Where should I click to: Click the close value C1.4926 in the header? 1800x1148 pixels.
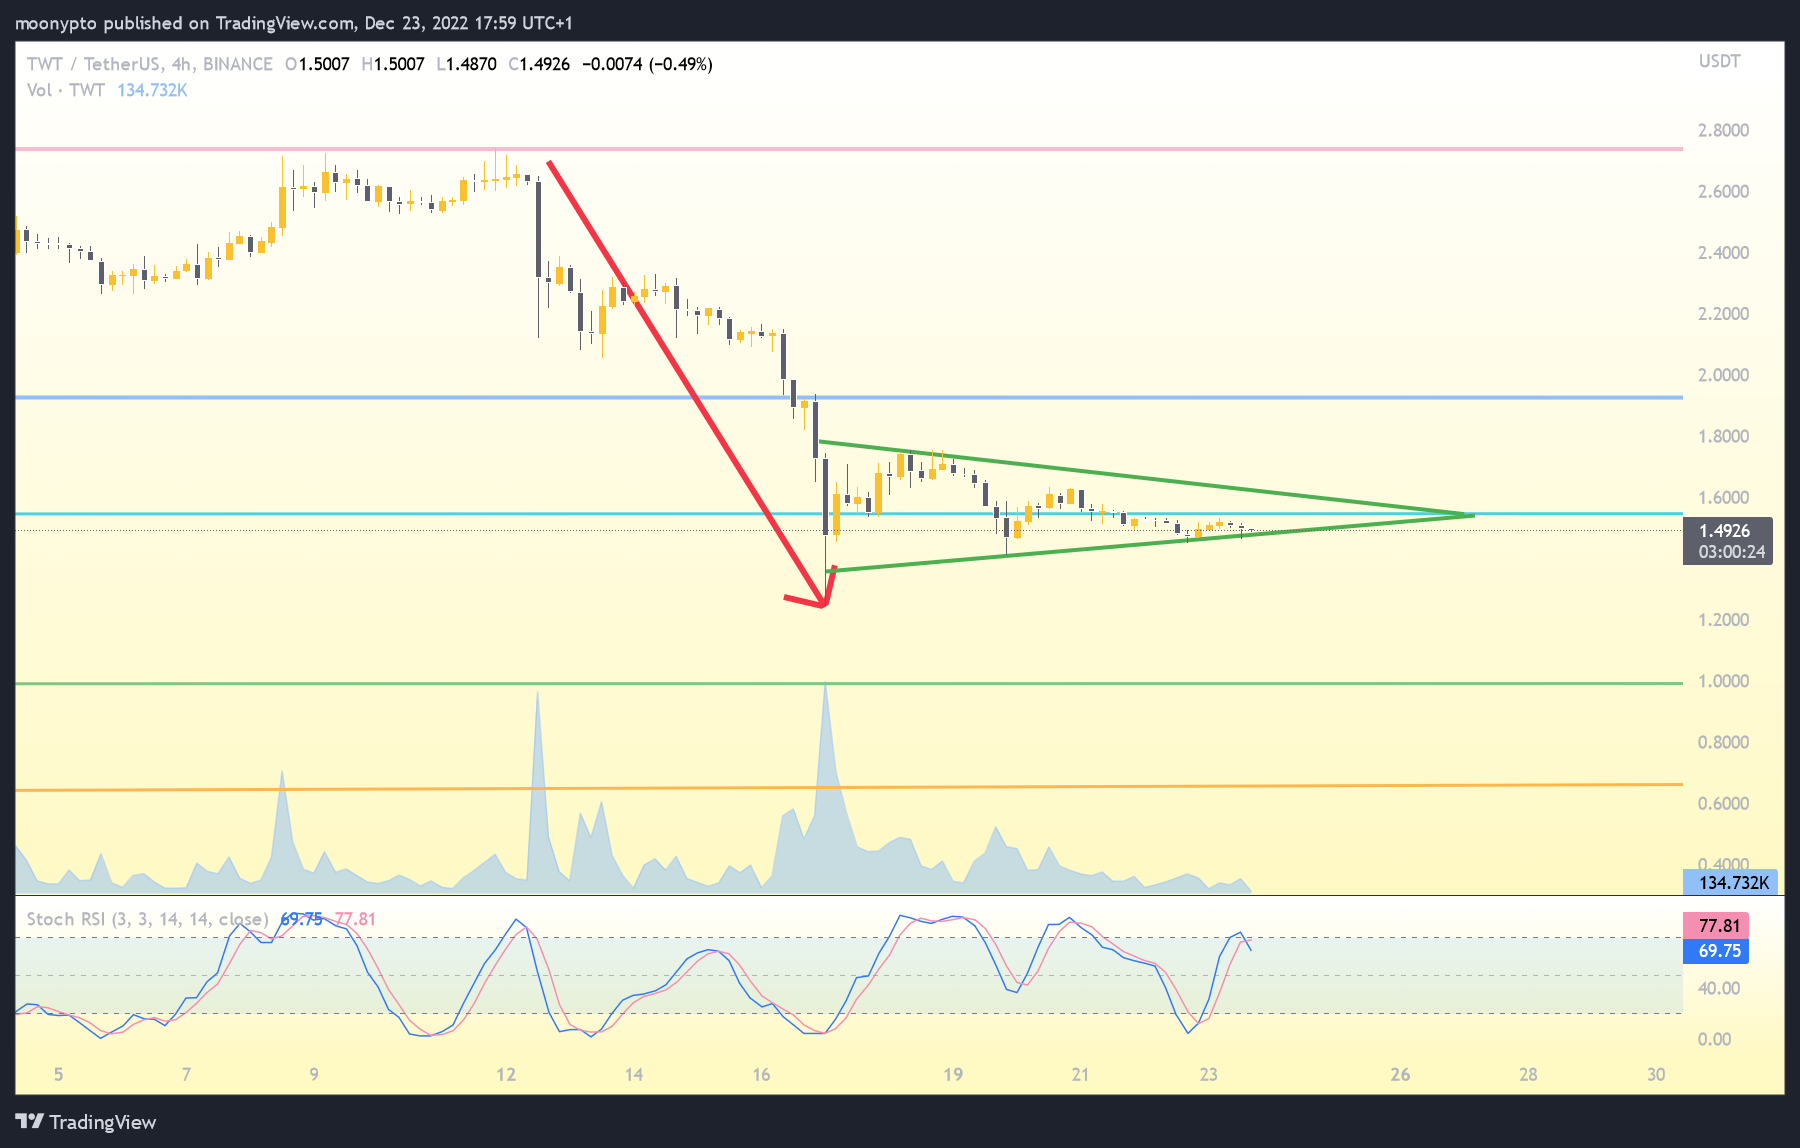(539, 64)
